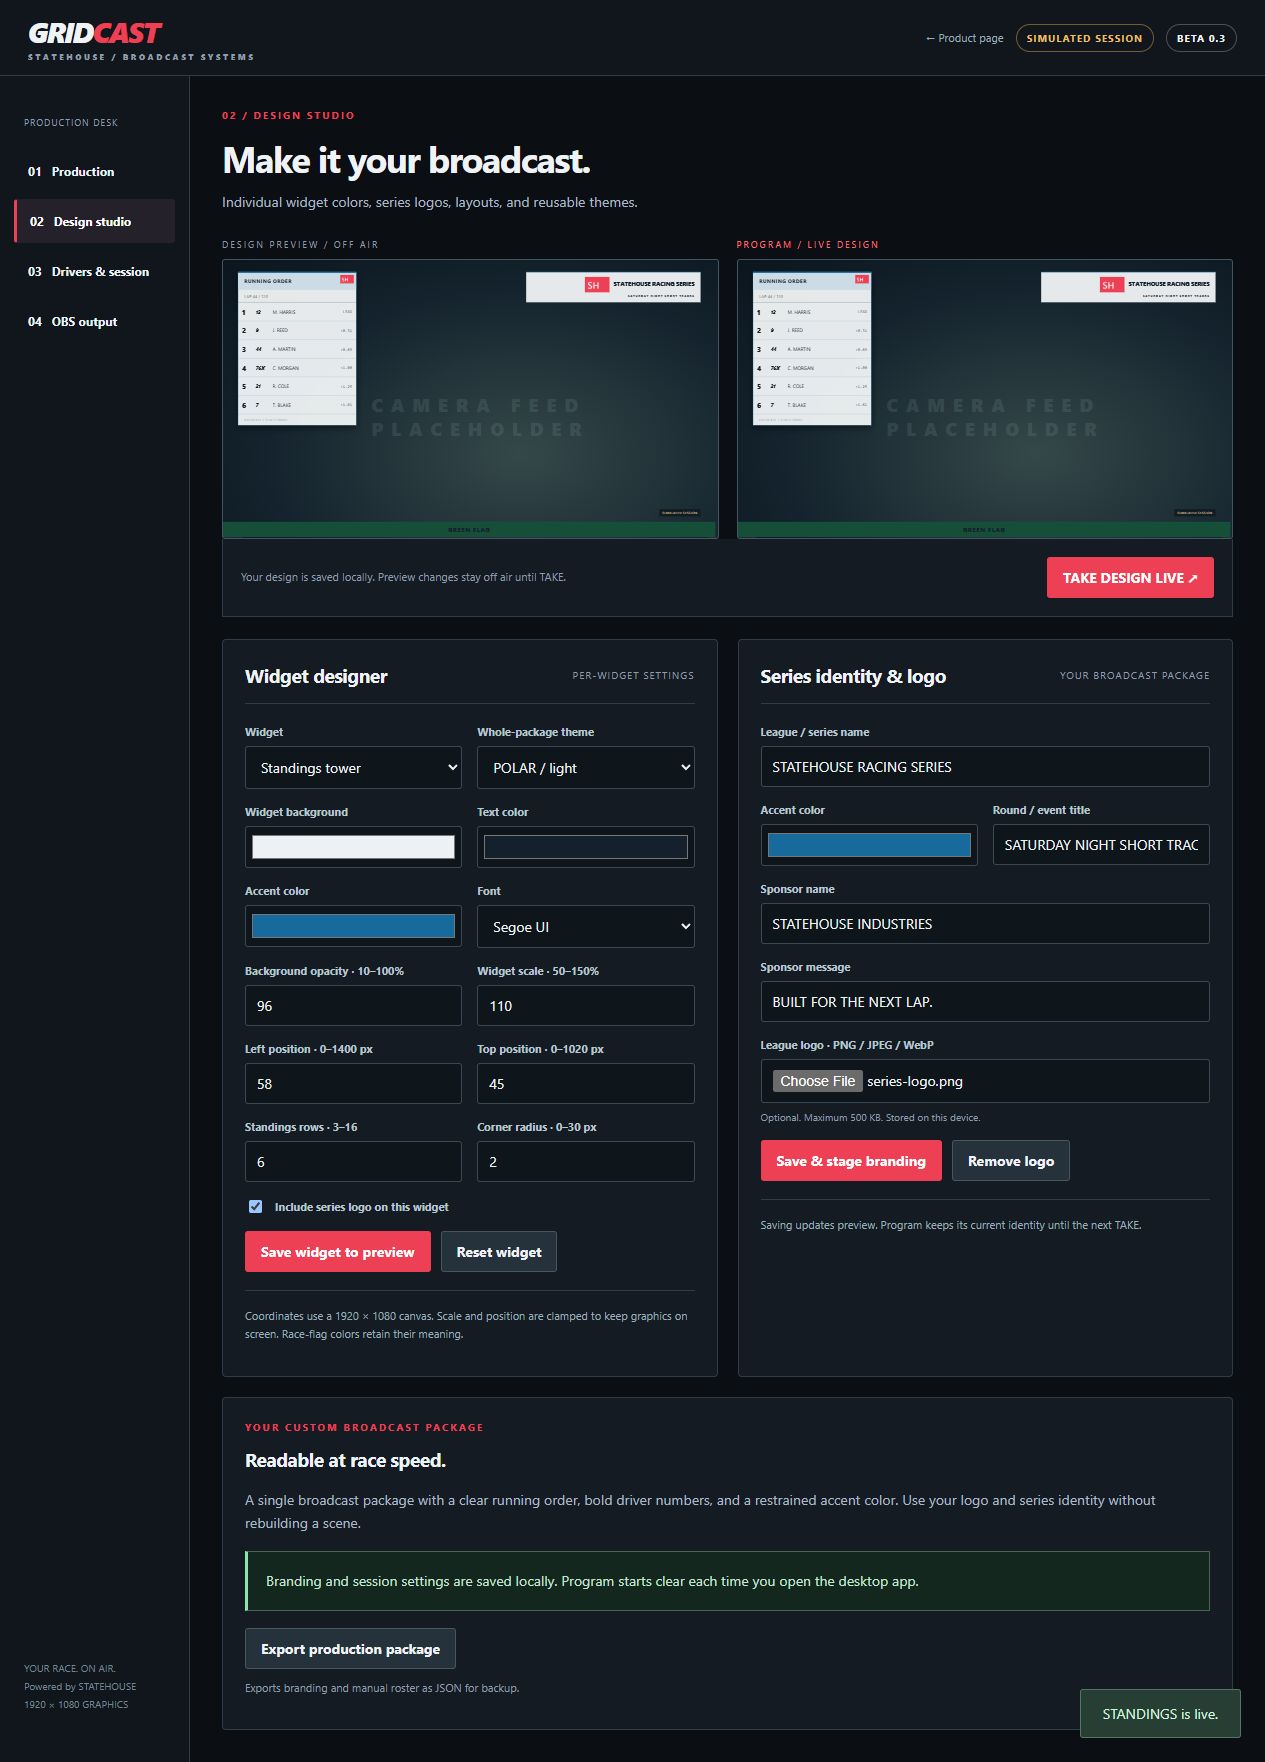Toggle Include series logo on this widget
1265x1762 pixels.
tap(256, 1207)
